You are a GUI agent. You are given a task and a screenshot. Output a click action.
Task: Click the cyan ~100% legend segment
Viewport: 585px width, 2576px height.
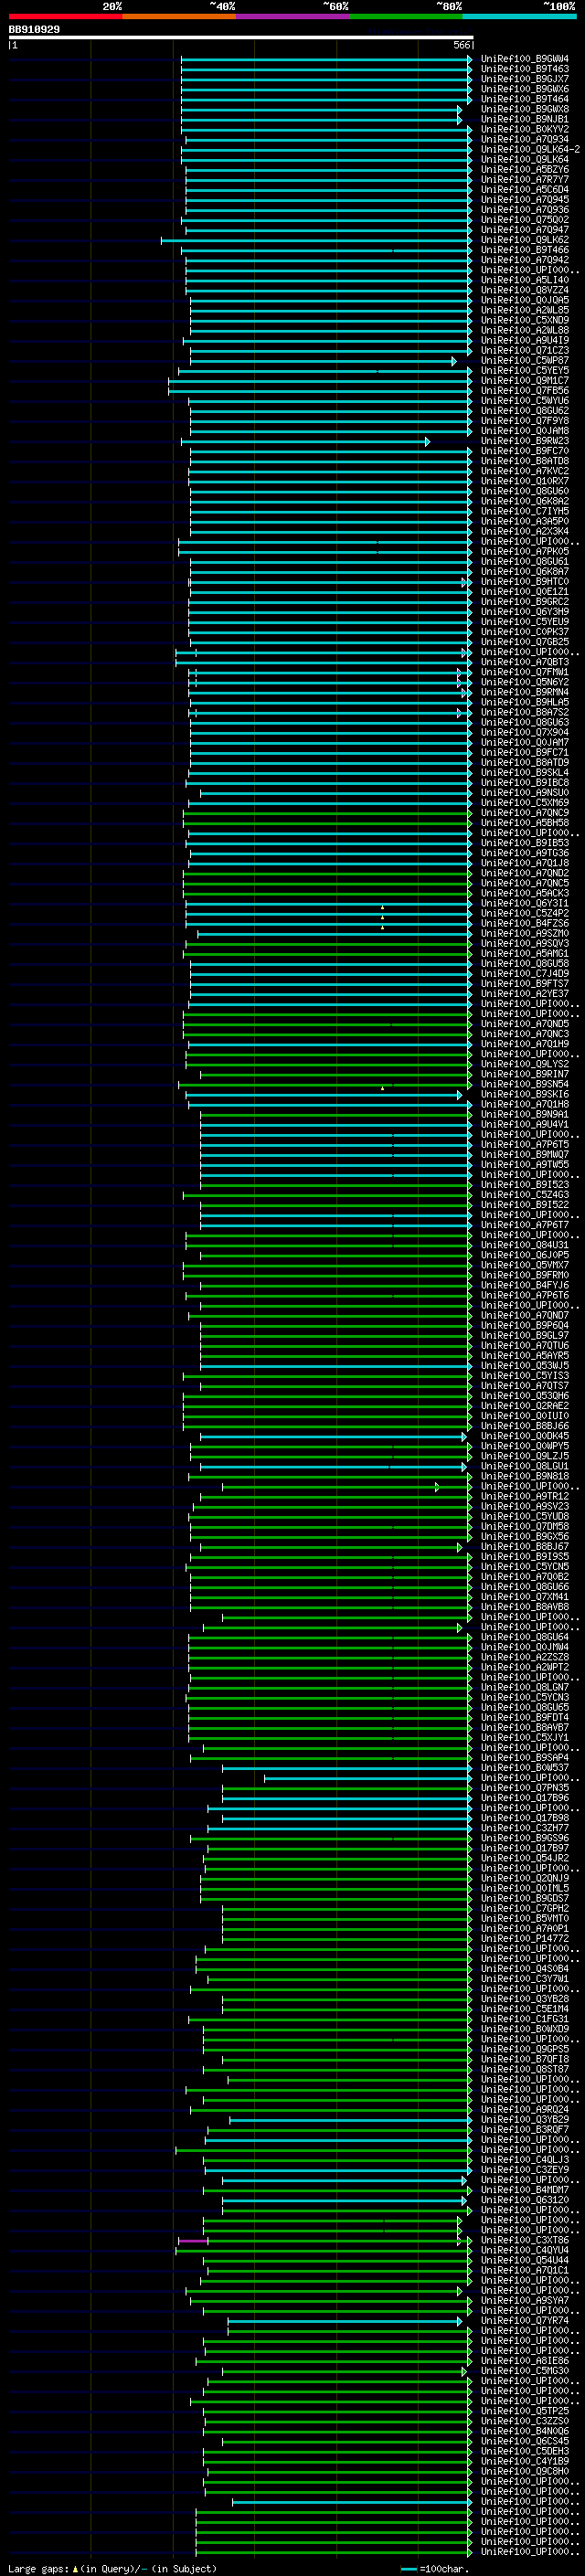[x=520, y=16]
